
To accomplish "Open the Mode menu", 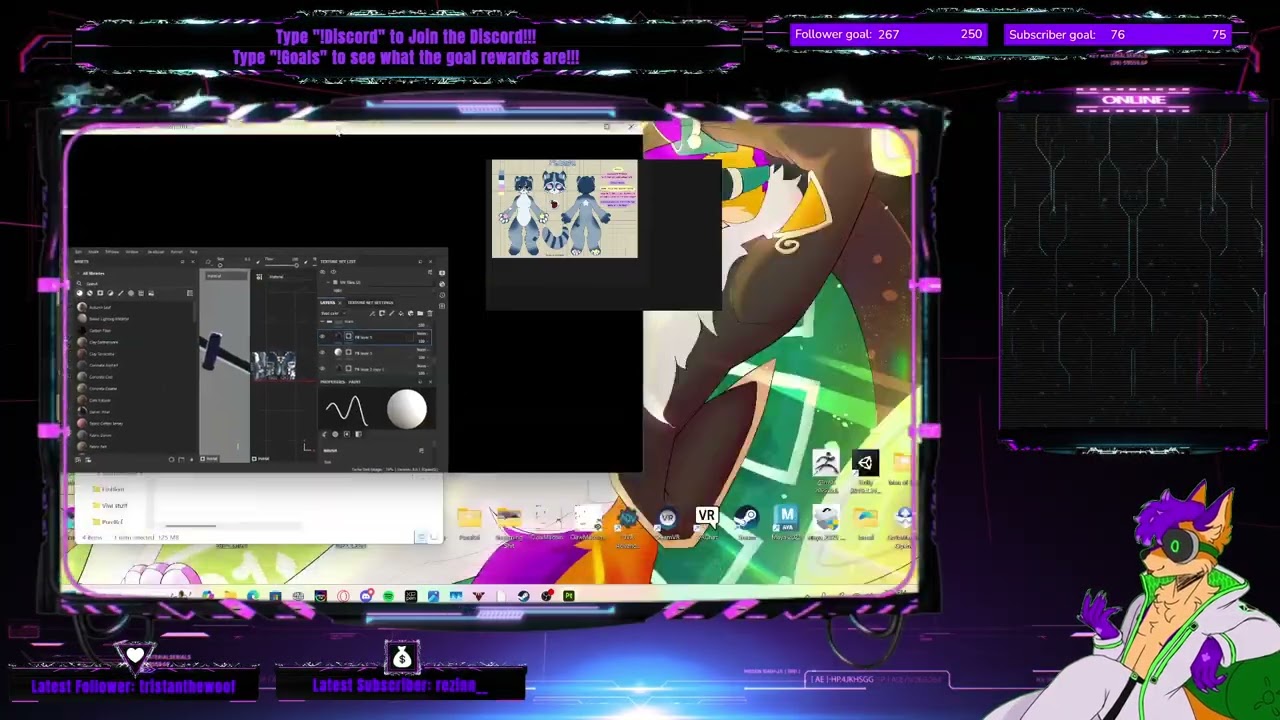I will (x=93, y=251).
